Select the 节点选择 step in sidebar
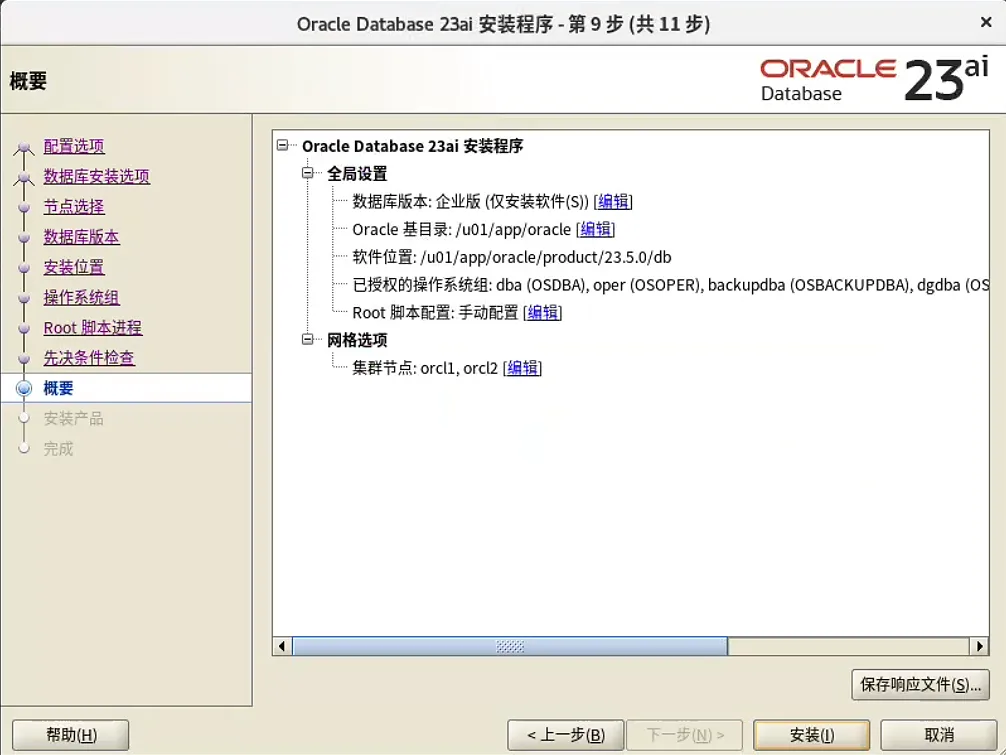 coord(72,206)
